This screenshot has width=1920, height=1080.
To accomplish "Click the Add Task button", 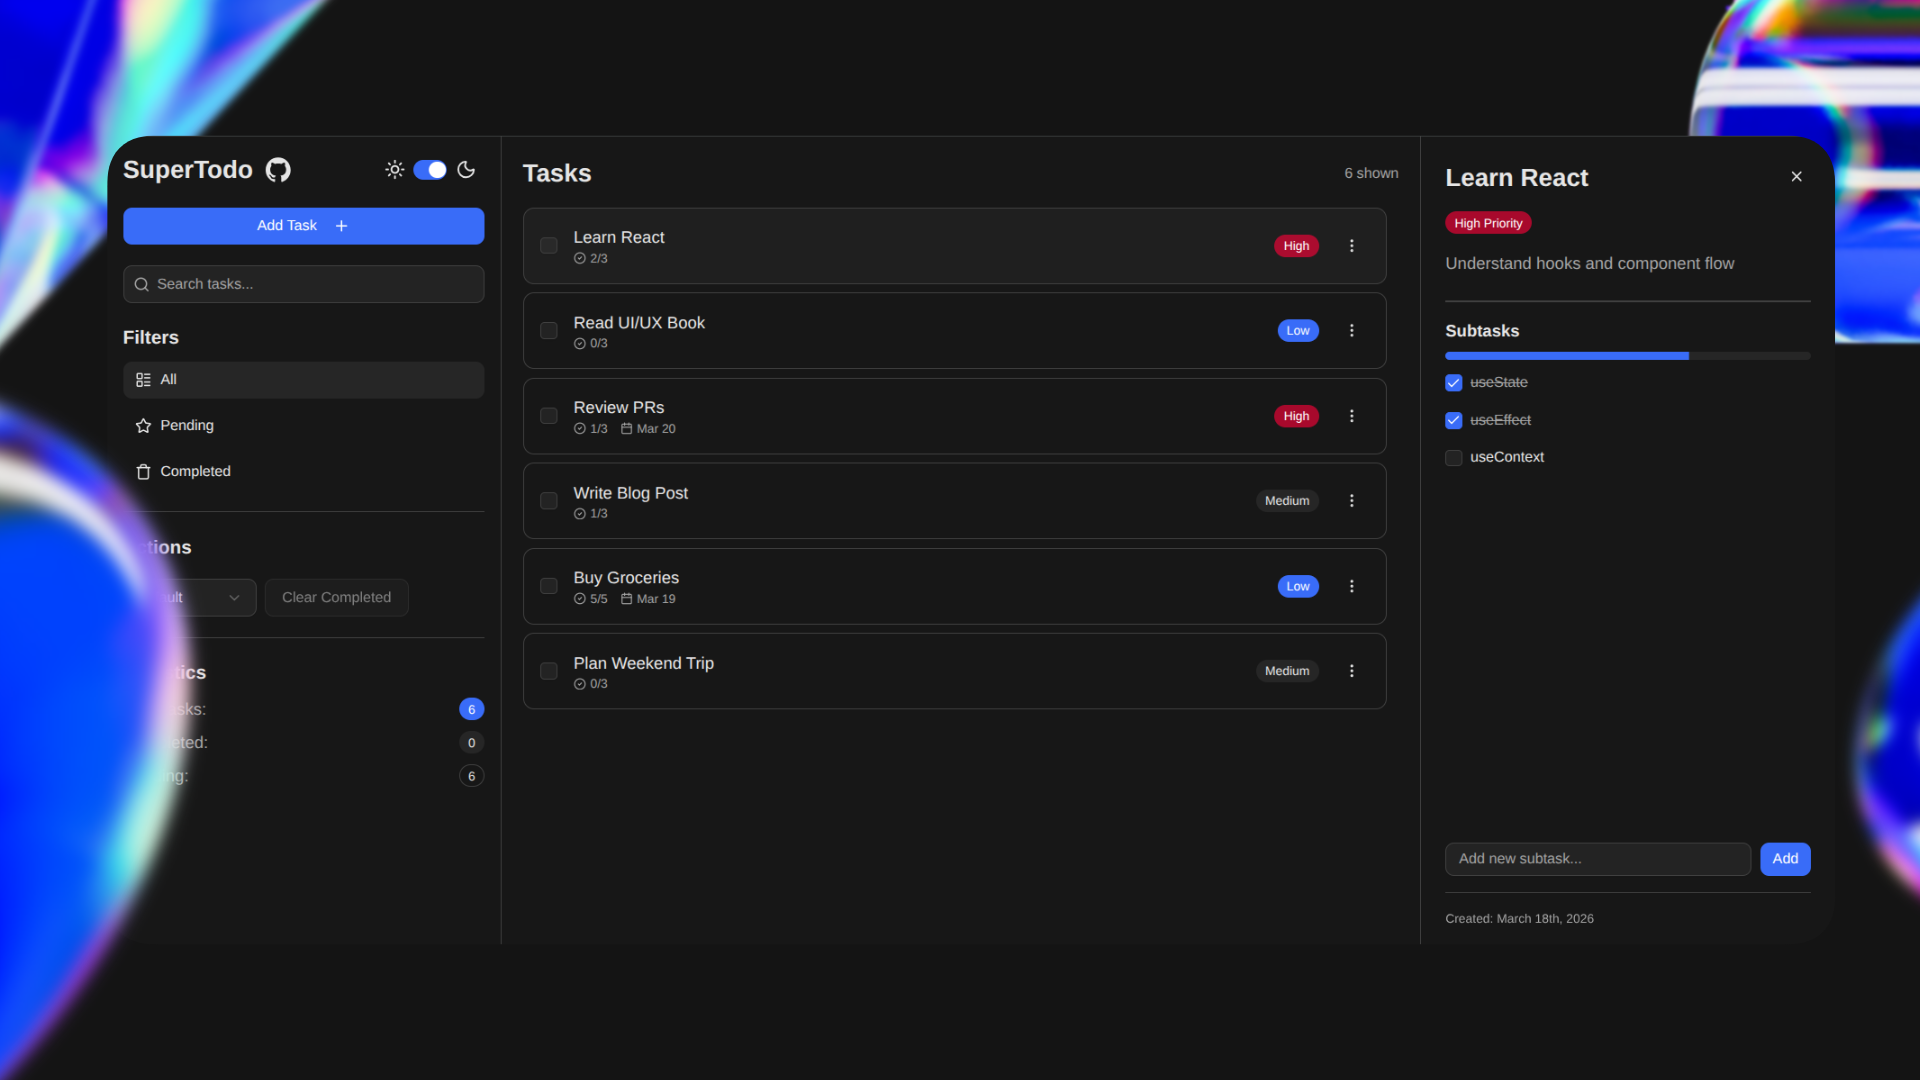I will point(303,226).
